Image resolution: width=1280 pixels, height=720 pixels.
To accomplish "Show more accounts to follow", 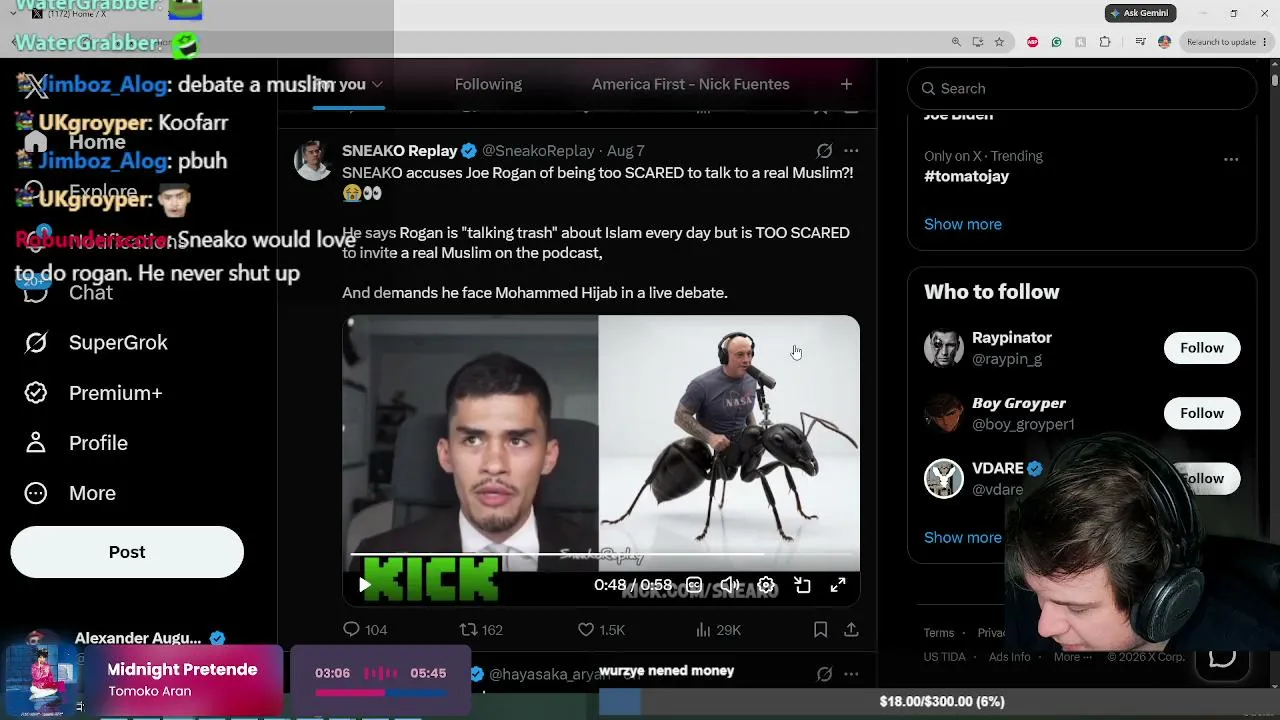I will point(962,537).
